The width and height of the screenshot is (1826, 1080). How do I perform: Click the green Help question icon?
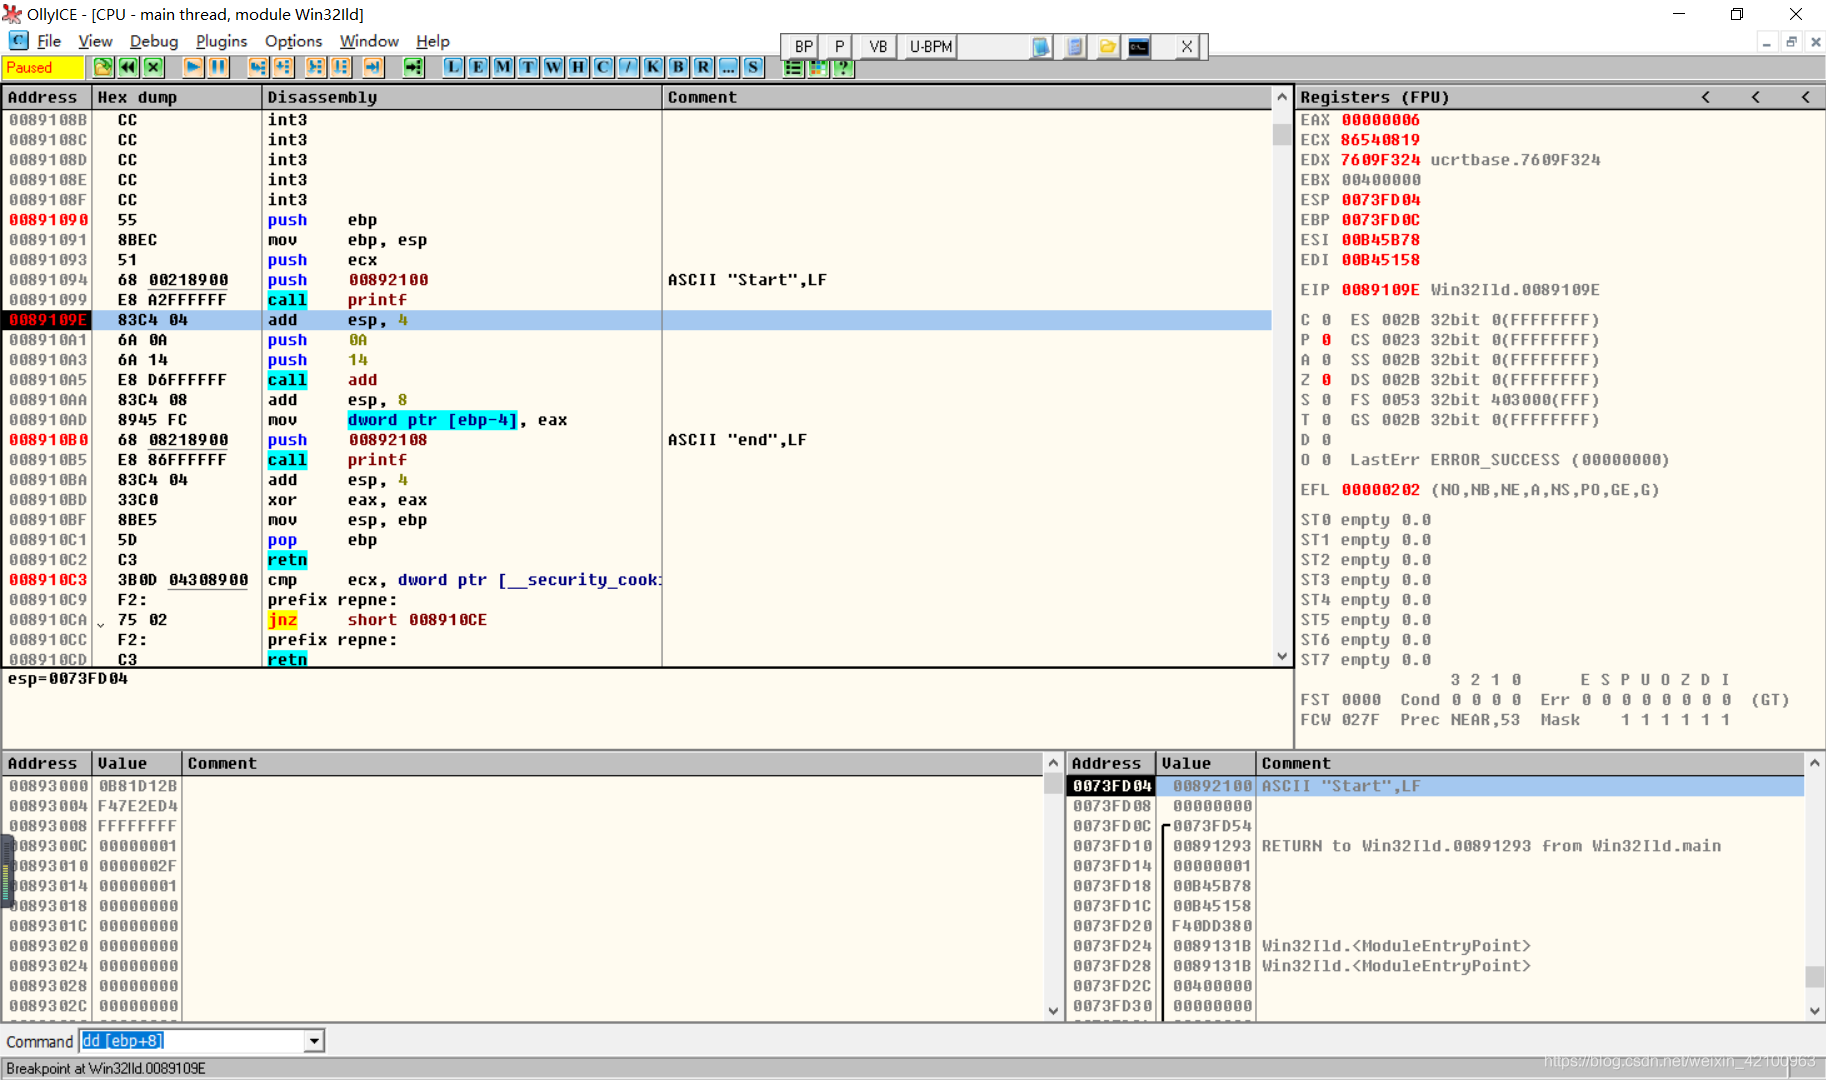coord(843,67)
